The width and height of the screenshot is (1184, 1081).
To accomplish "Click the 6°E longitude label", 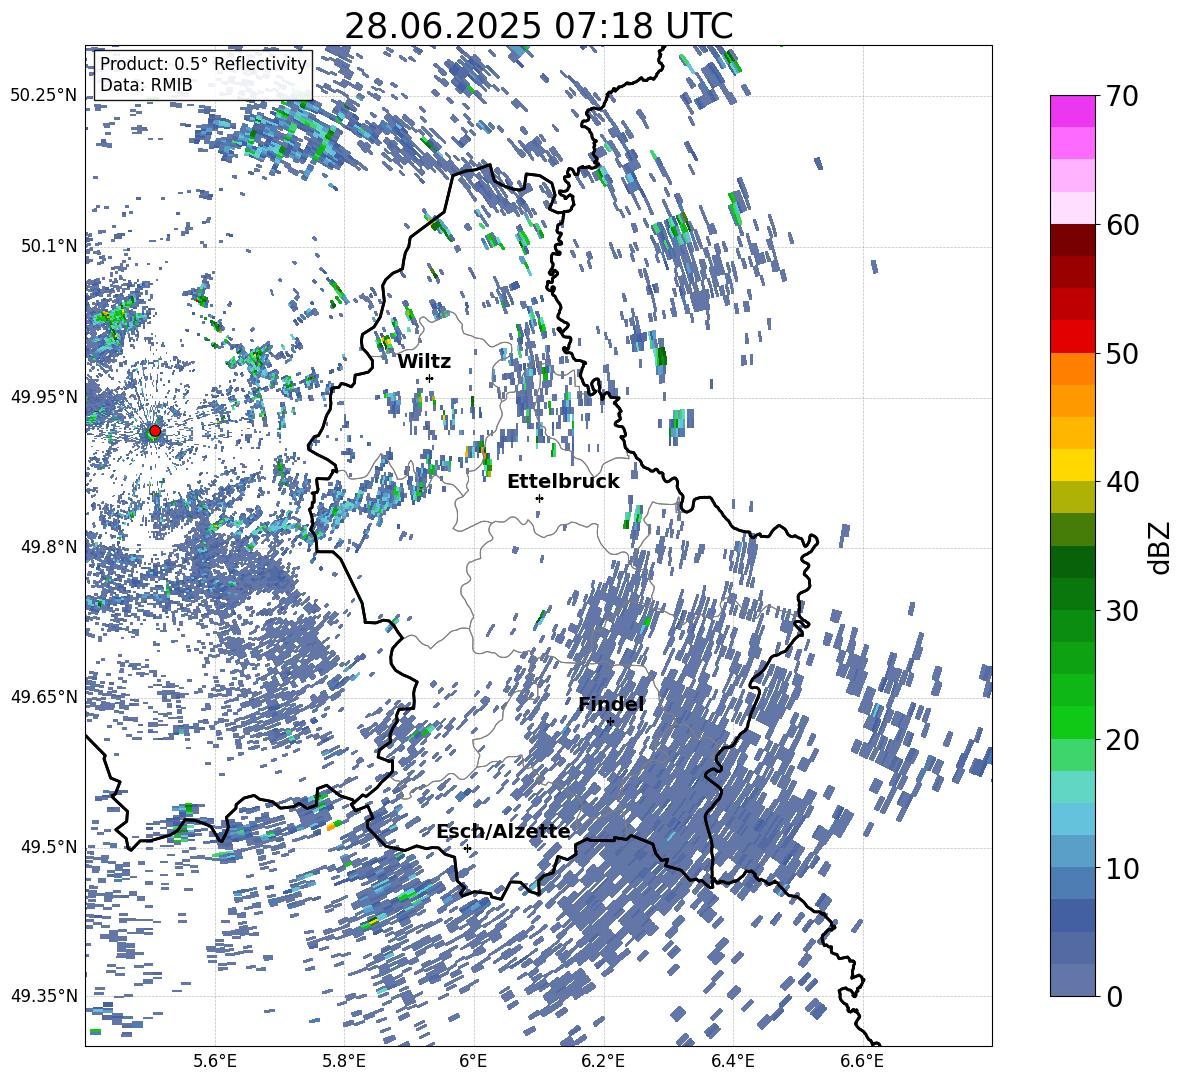I will pos(473,1061).
